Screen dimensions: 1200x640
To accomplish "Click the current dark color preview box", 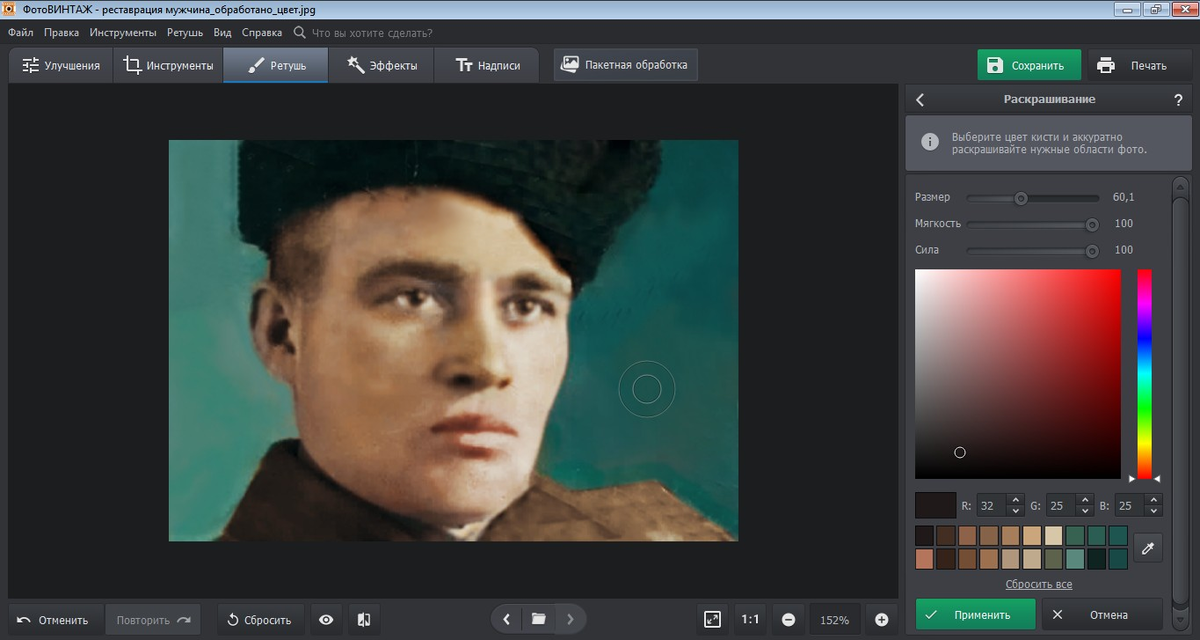I will click(x=935, y=505).
